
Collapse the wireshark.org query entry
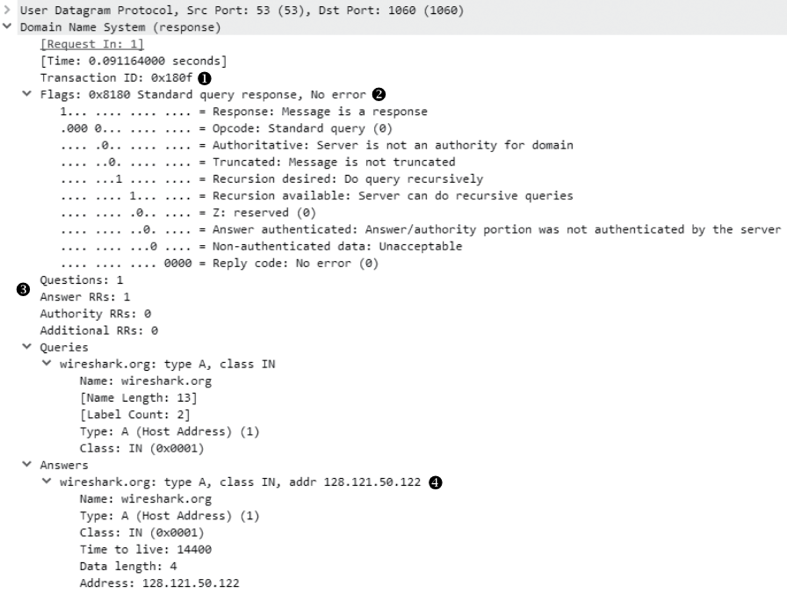(x=47, y=363)
